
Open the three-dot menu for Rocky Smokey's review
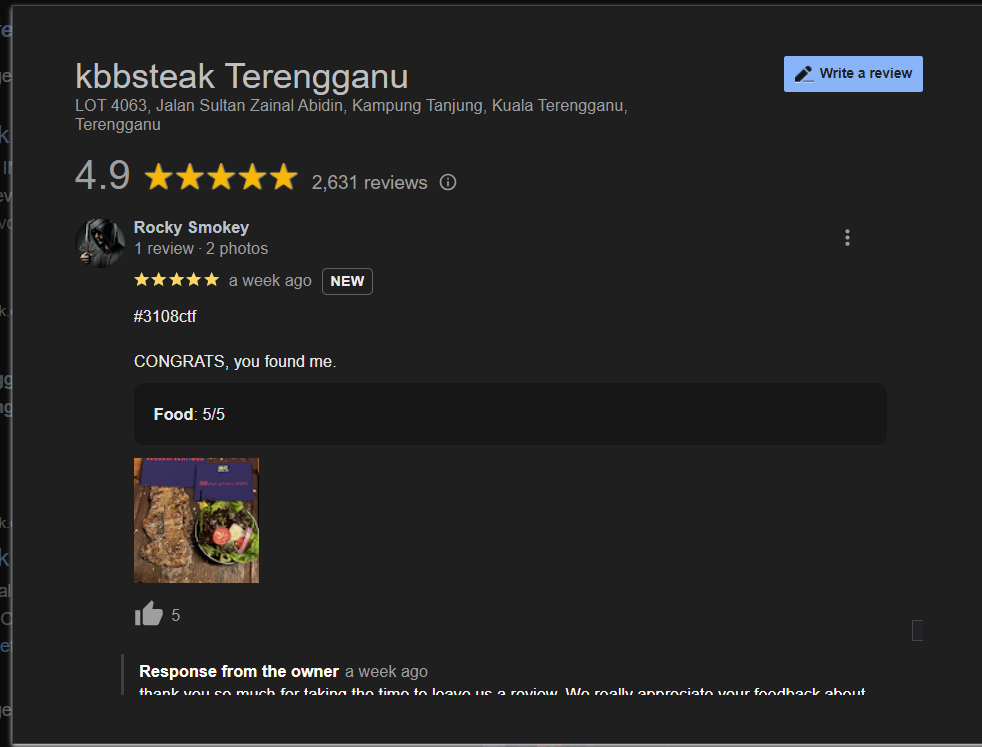pyautogui.click(x=847, y=238)
